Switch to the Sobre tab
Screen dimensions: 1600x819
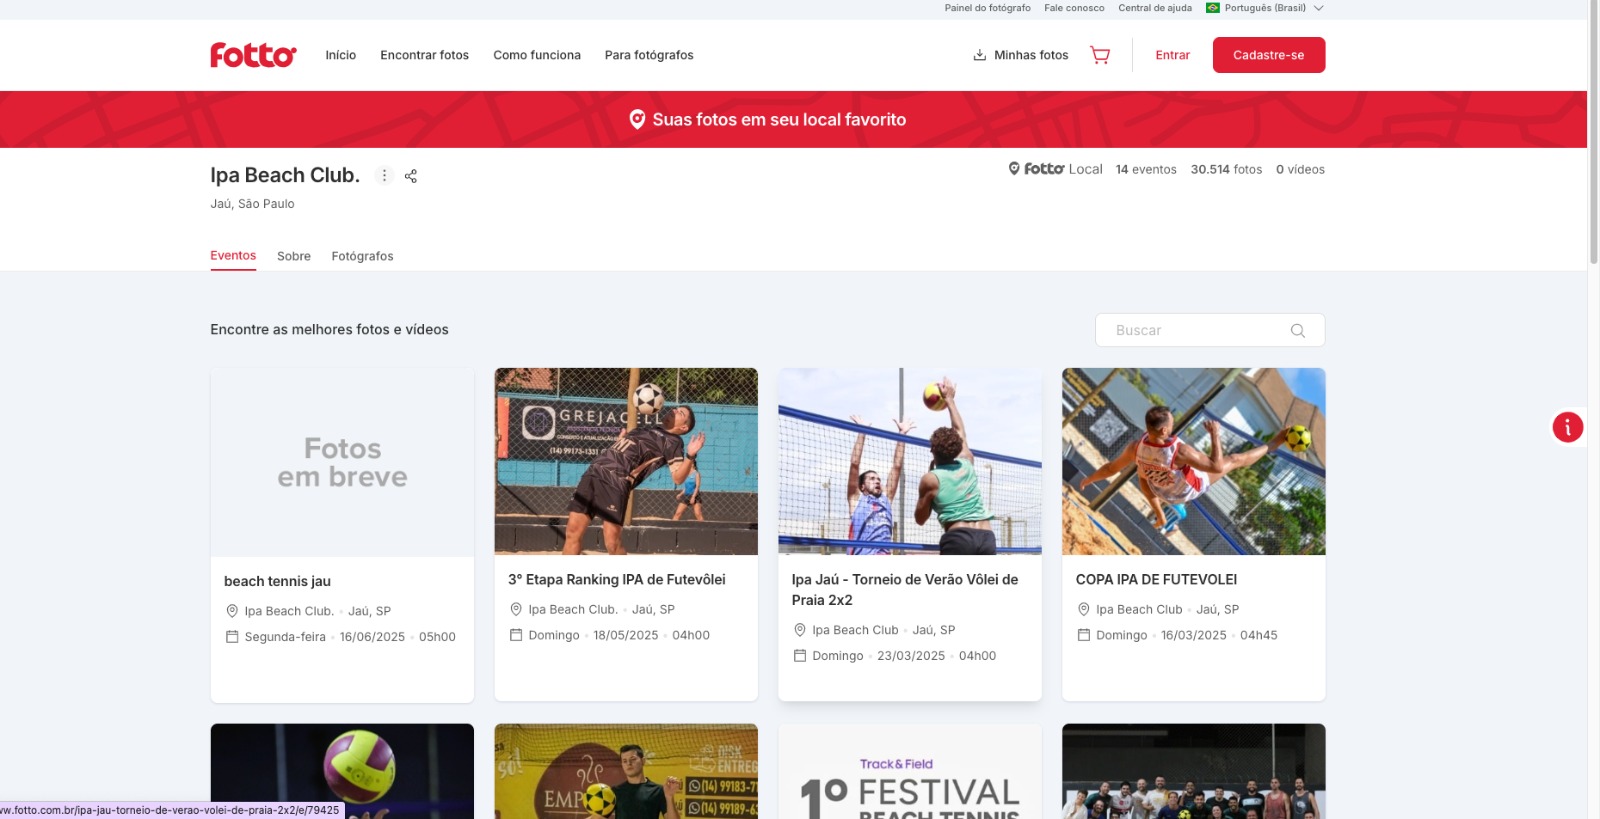(294, 256)
